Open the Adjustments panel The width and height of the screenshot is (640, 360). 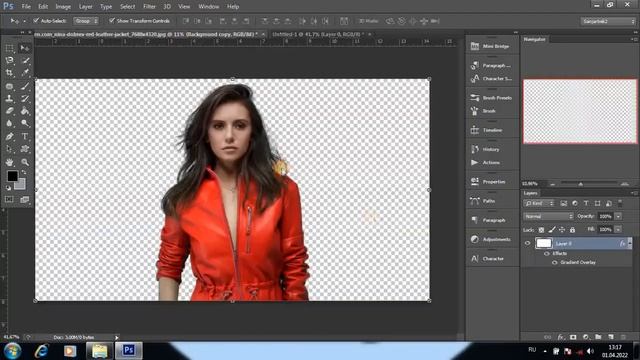491,239
